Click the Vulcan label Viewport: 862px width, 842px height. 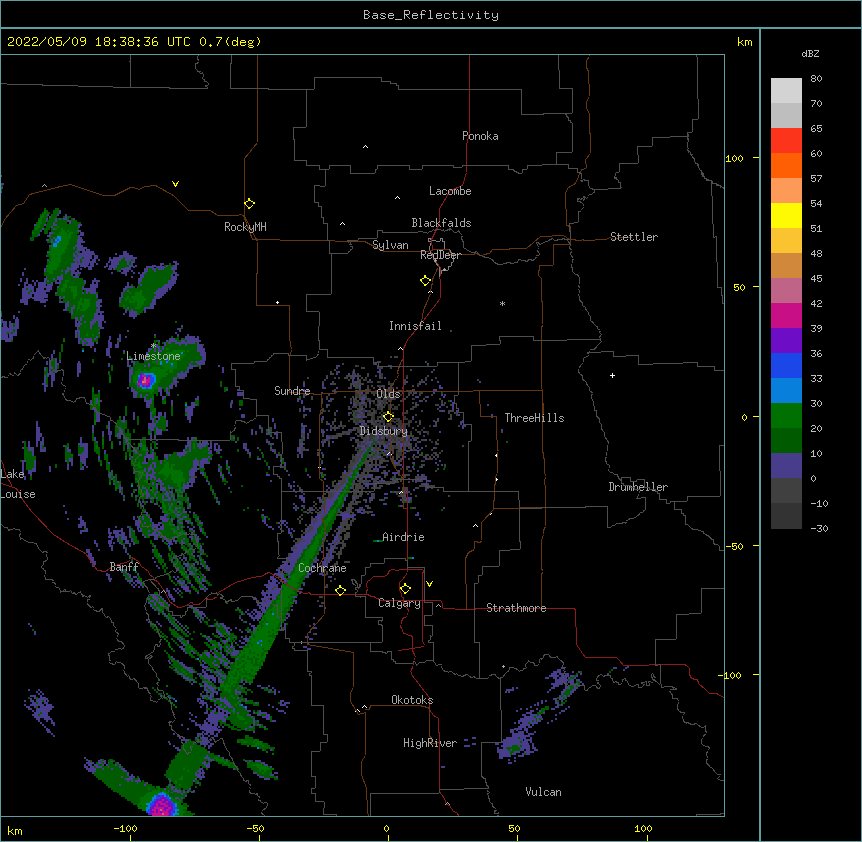tap(543, 792)
